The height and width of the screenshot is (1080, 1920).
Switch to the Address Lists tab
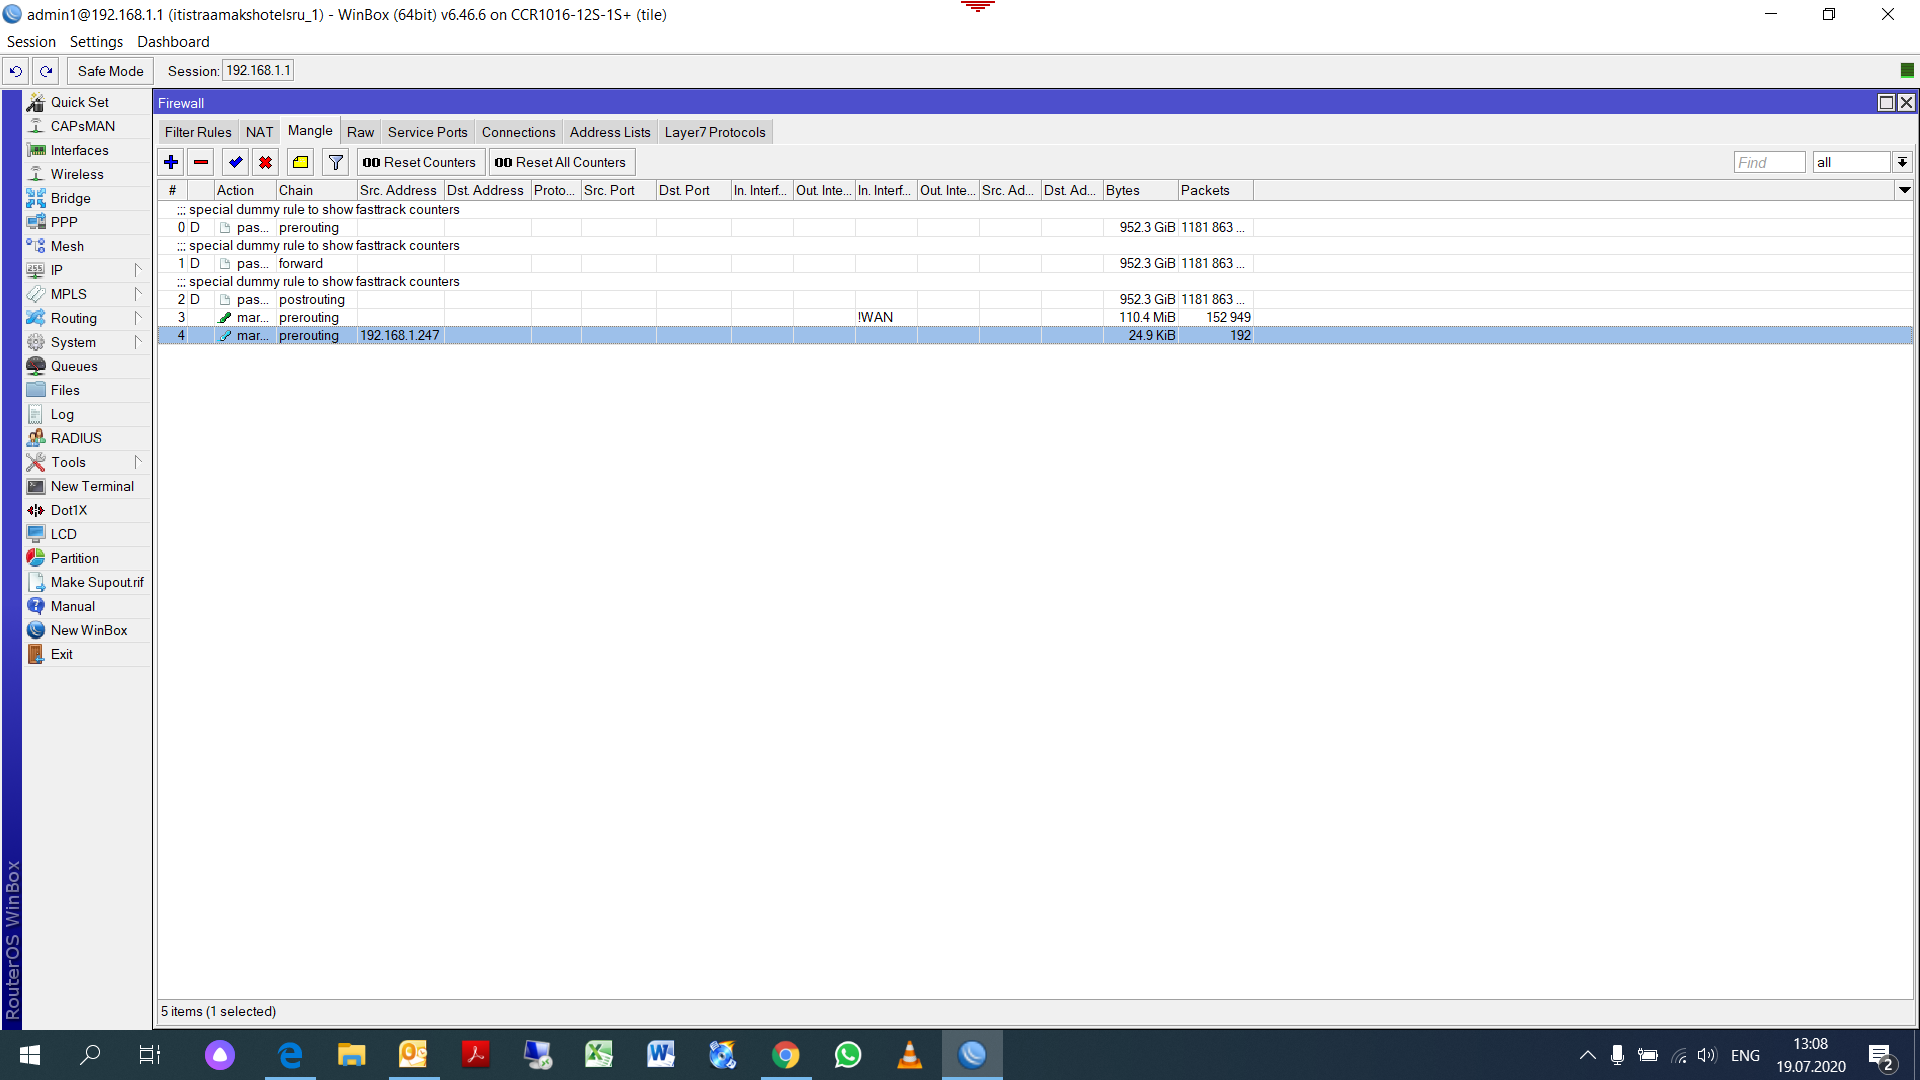610,132
